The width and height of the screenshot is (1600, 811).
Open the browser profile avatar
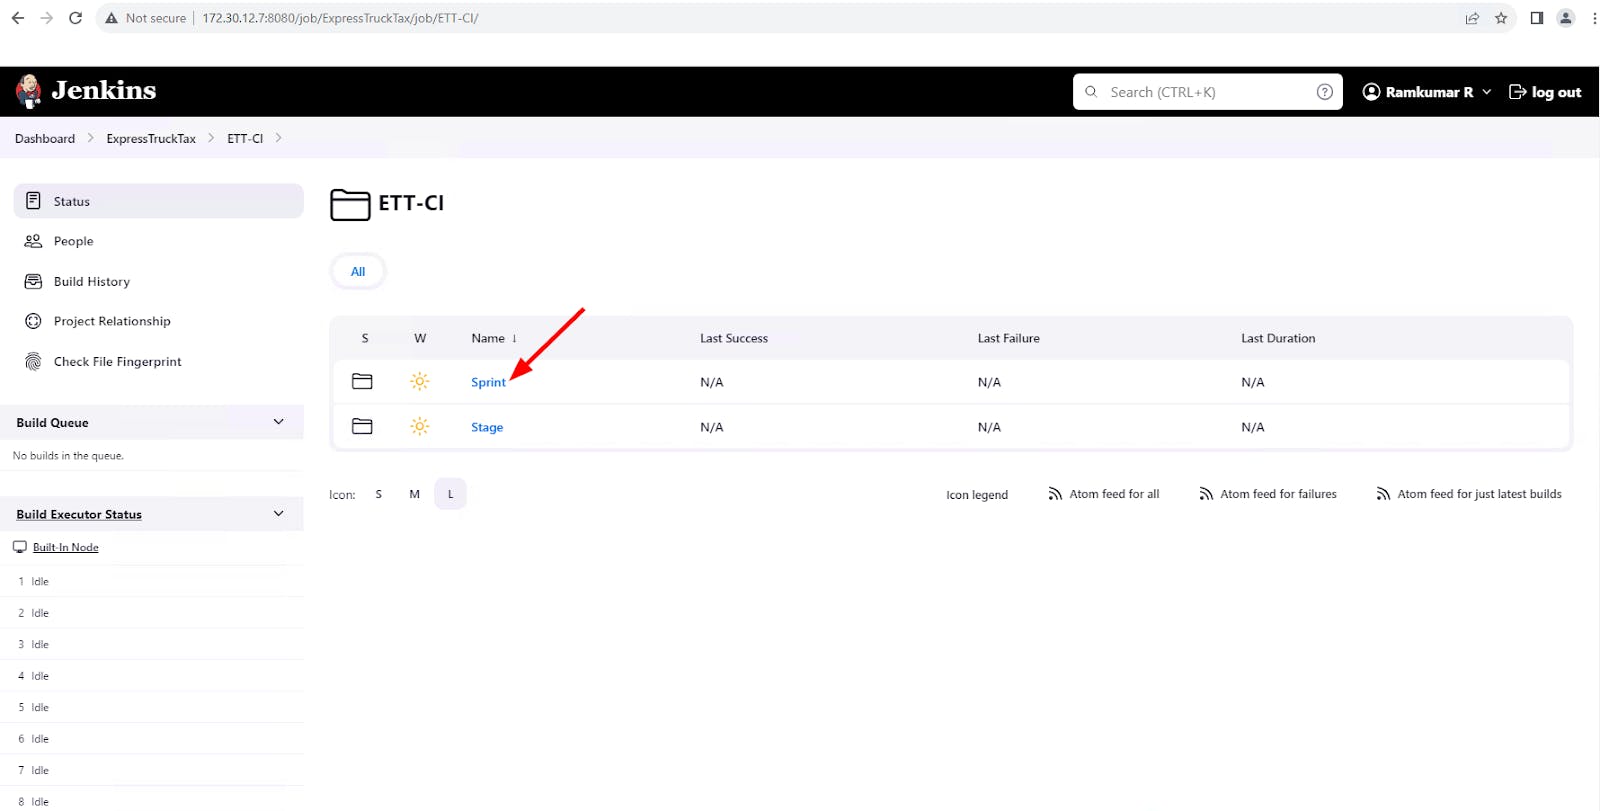pos(1566,18)
